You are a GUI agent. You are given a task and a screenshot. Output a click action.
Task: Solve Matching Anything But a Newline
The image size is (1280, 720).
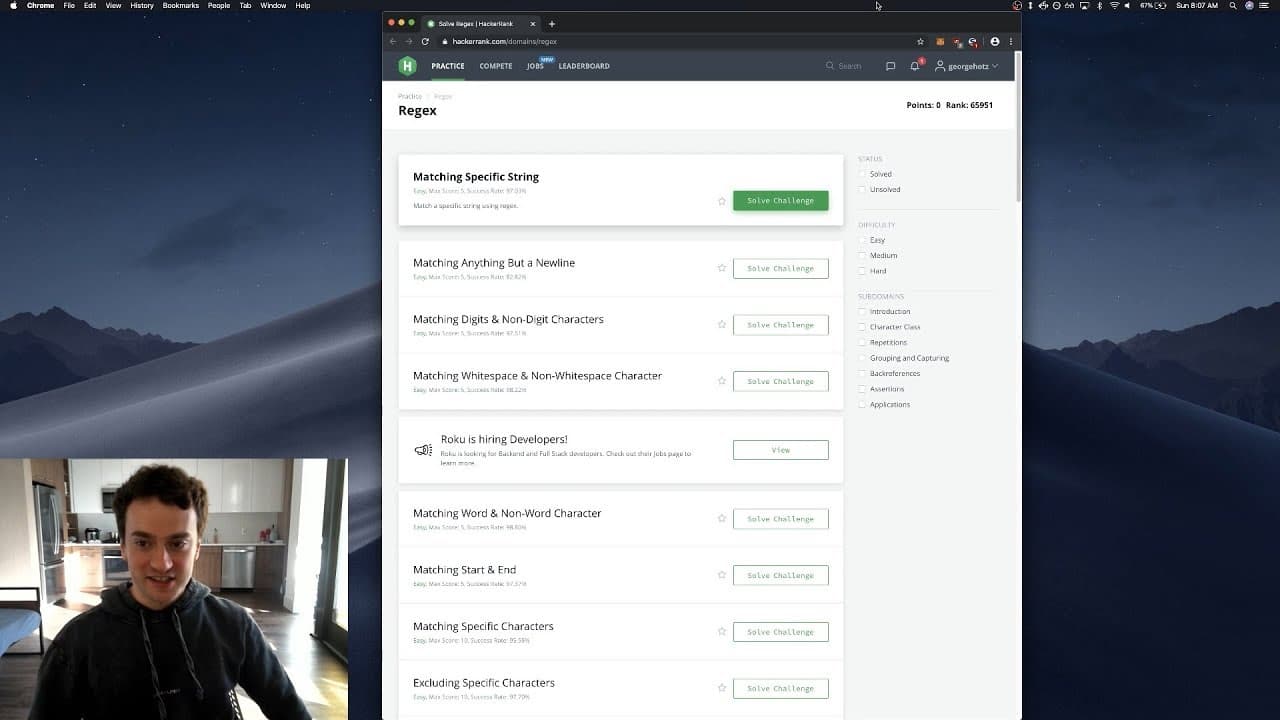coord(780,268)
